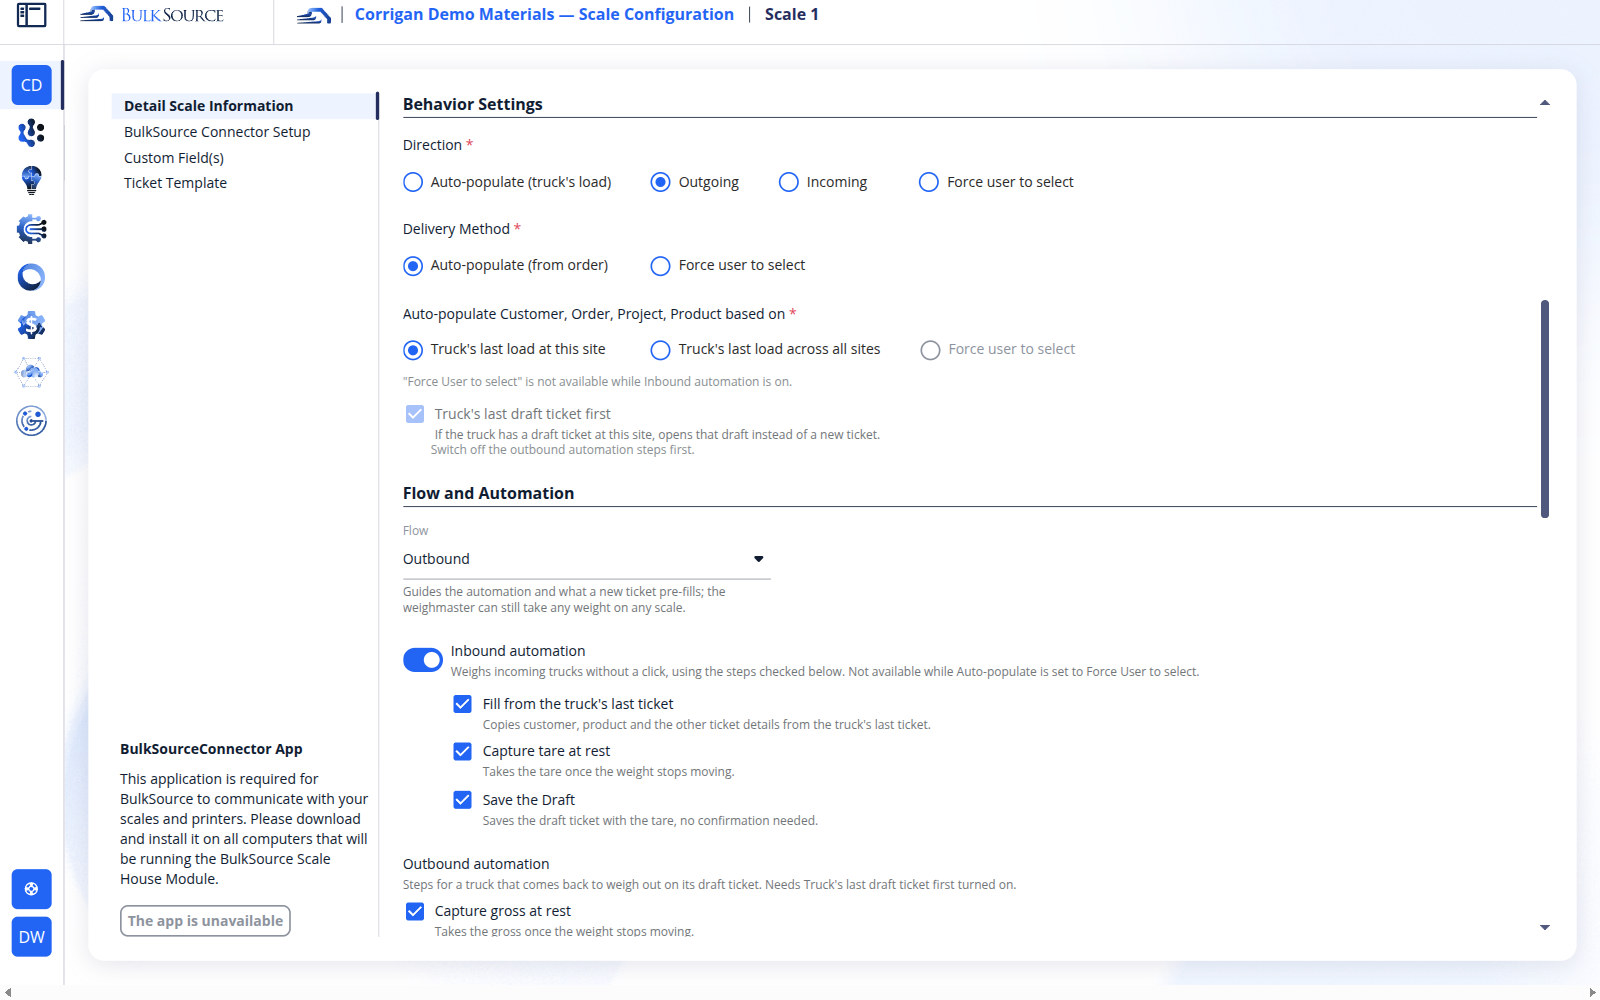Click the horizontal scroll right arrow
Screen dimensions: 1600x1000
[x=1592, y=993]
